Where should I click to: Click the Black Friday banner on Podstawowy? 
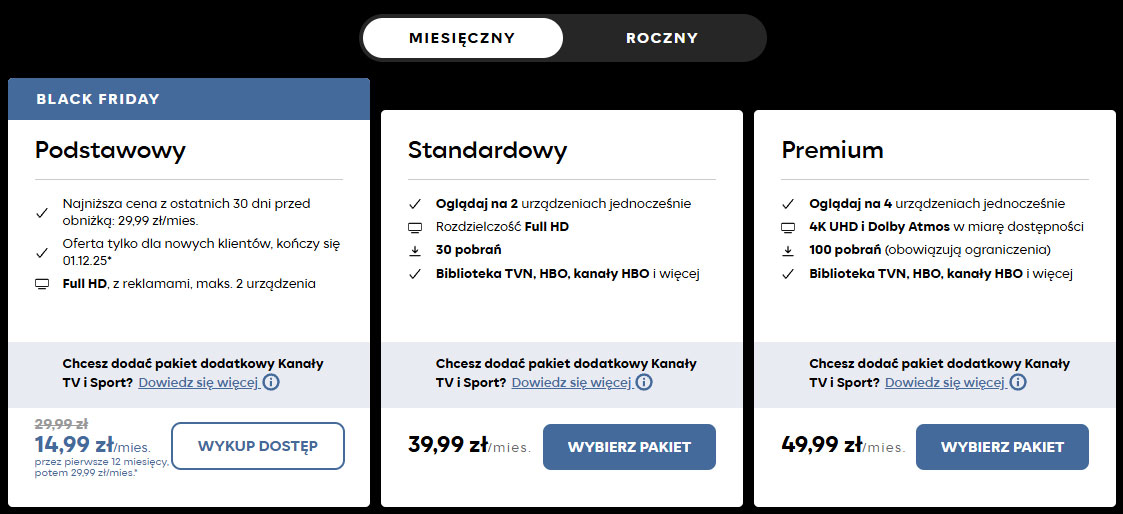pos(189,99)
